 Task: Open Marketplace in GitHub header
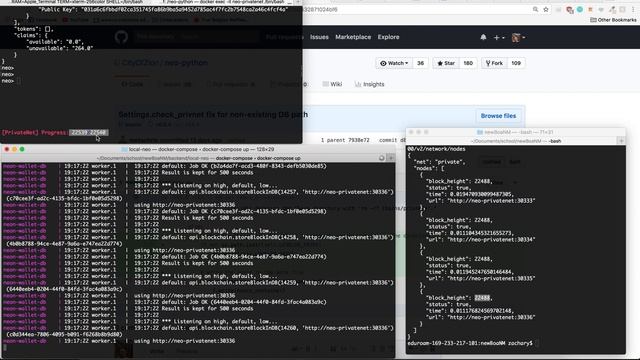tap(353, 37)
